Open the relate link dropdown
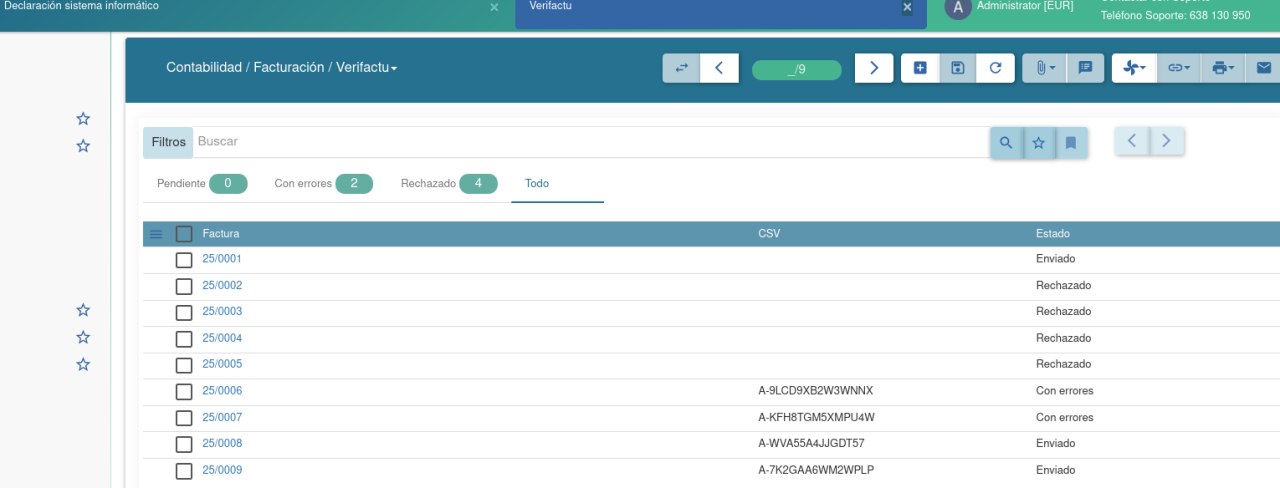This screenshot has width=1280, height=488. pos(1179,68)
